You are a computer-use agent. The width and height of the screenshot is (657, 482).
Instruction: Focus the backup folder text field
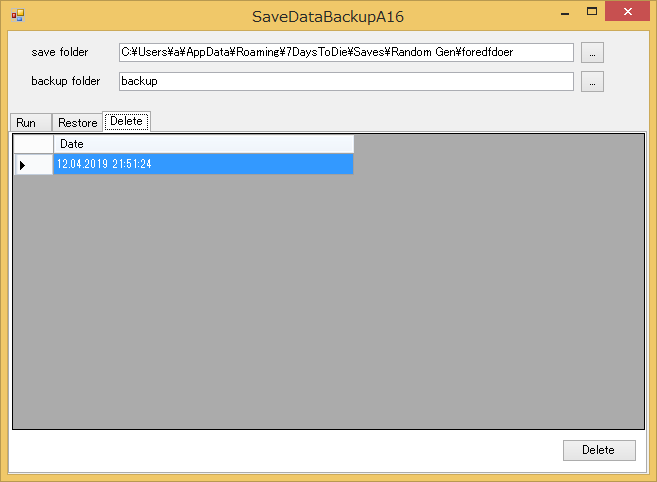coord(346,81)
